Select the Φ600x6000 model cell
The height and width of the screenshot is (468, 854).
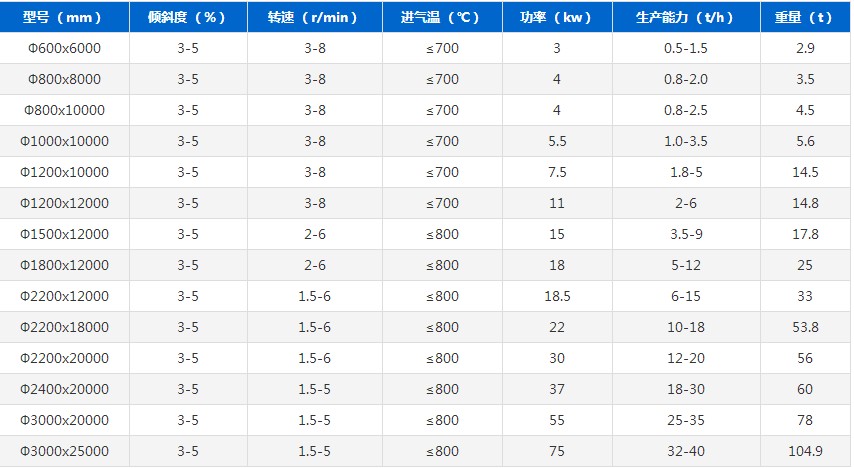tap(64, 48)
